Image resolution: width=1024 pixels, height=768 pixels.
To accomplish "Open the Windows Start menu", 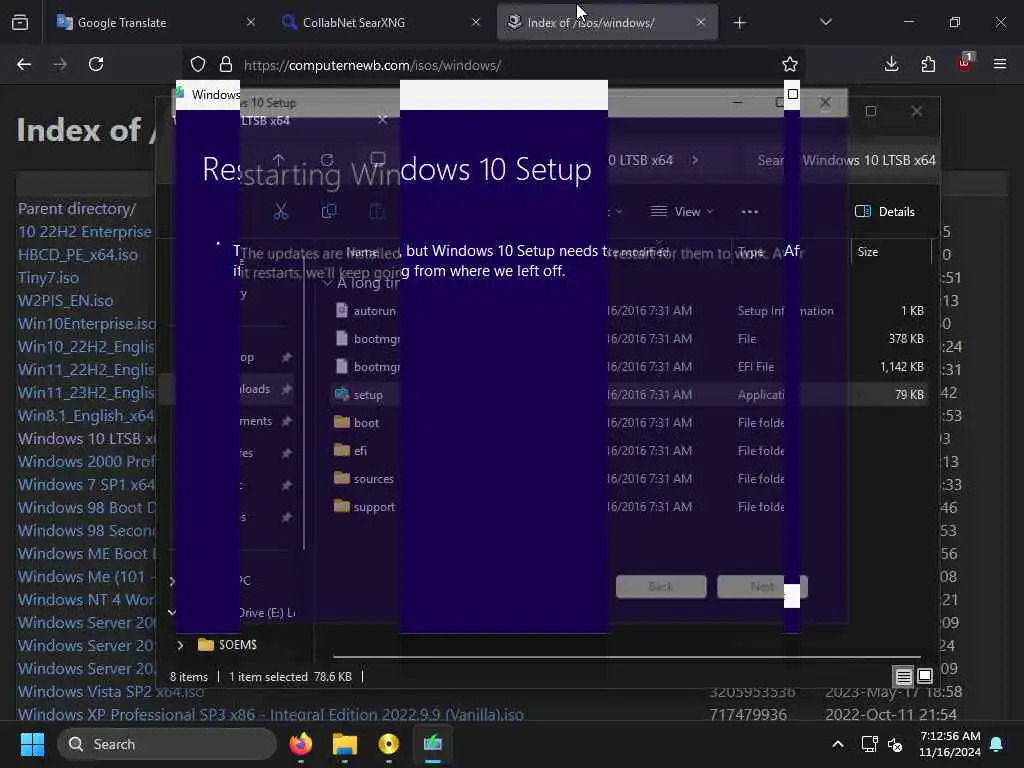I will click(x=32, y=744).
